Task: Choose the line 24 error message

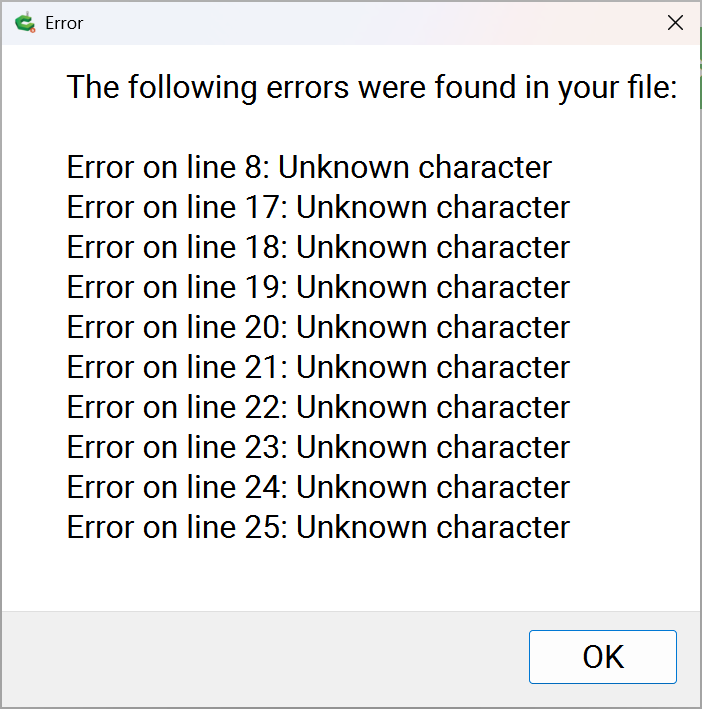Action: tap(318, 487)
